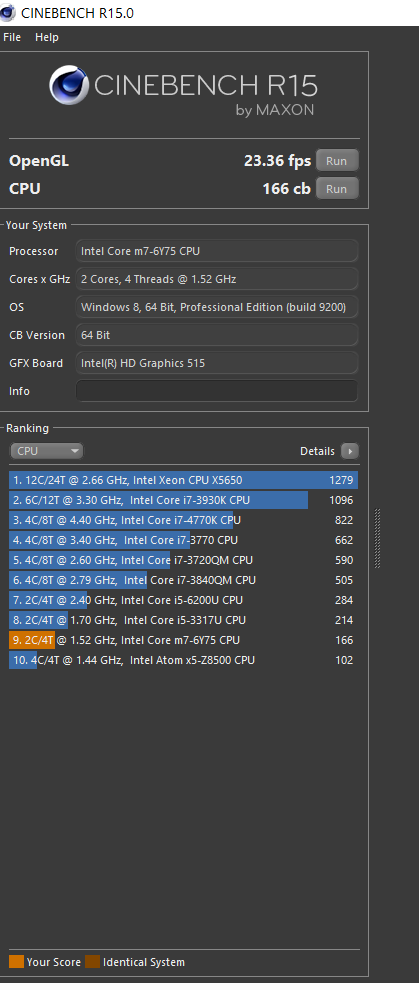Viewport: 419px width, 983px height.
Task: Select ranking row Intel Core i7-3840QM
Action: click(184, 581)
